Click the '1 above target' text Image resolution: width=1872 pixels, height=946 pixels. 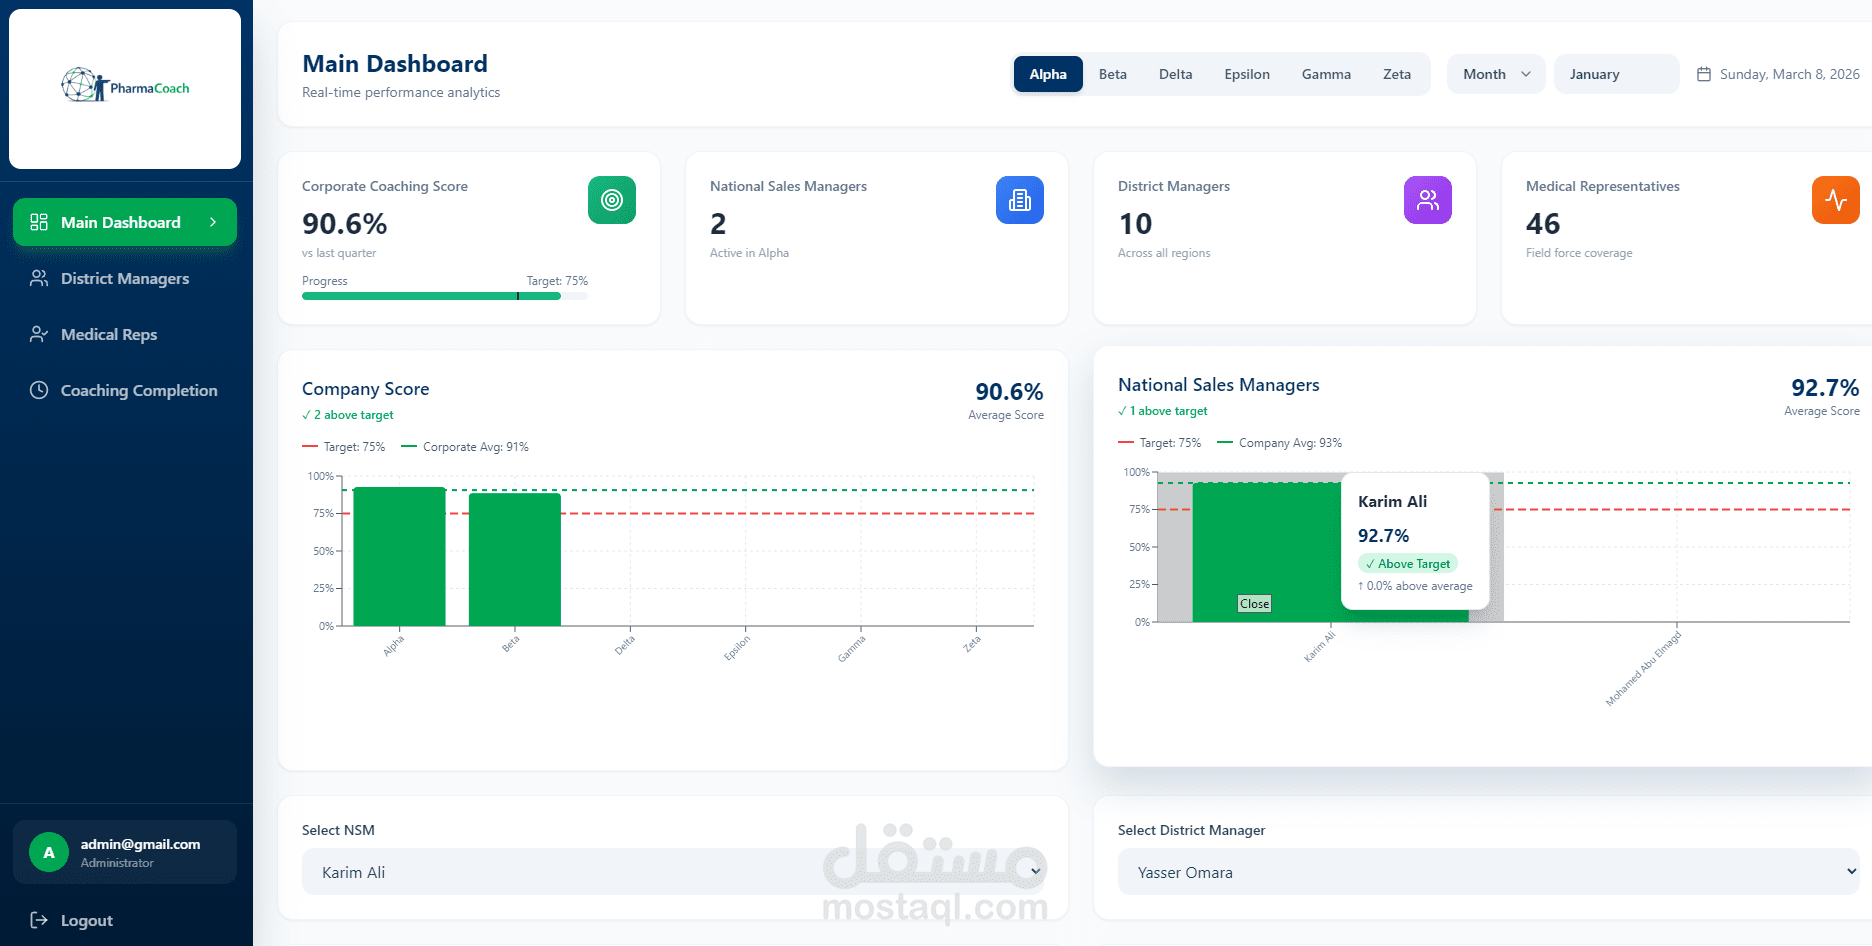coord(1163,411)
